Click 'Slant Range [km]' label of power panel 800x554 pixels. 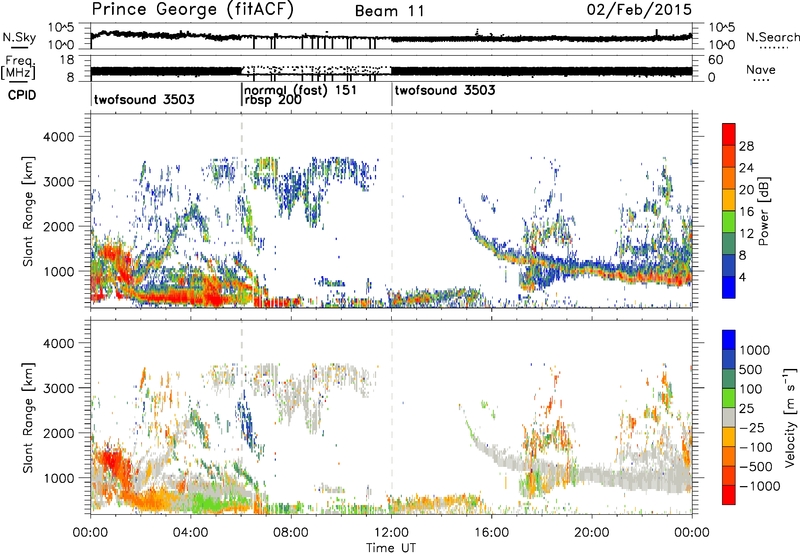click(28, 211)
